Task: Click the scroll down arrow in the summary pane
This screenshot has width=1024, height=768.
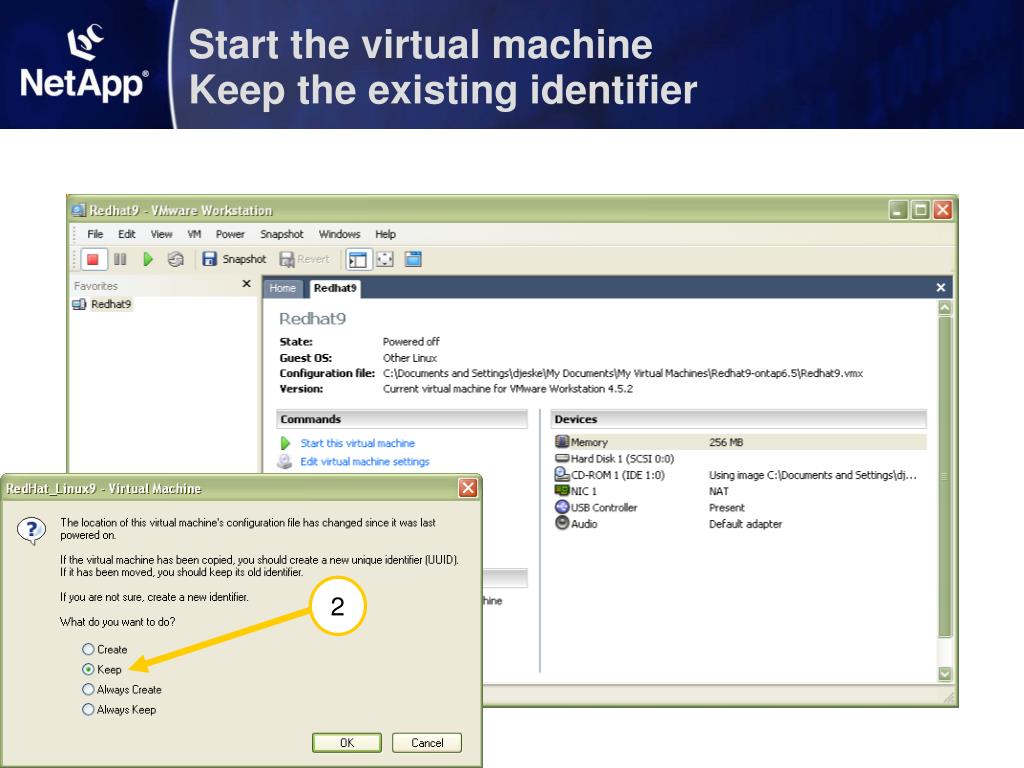Action: (x=945, y=673)
